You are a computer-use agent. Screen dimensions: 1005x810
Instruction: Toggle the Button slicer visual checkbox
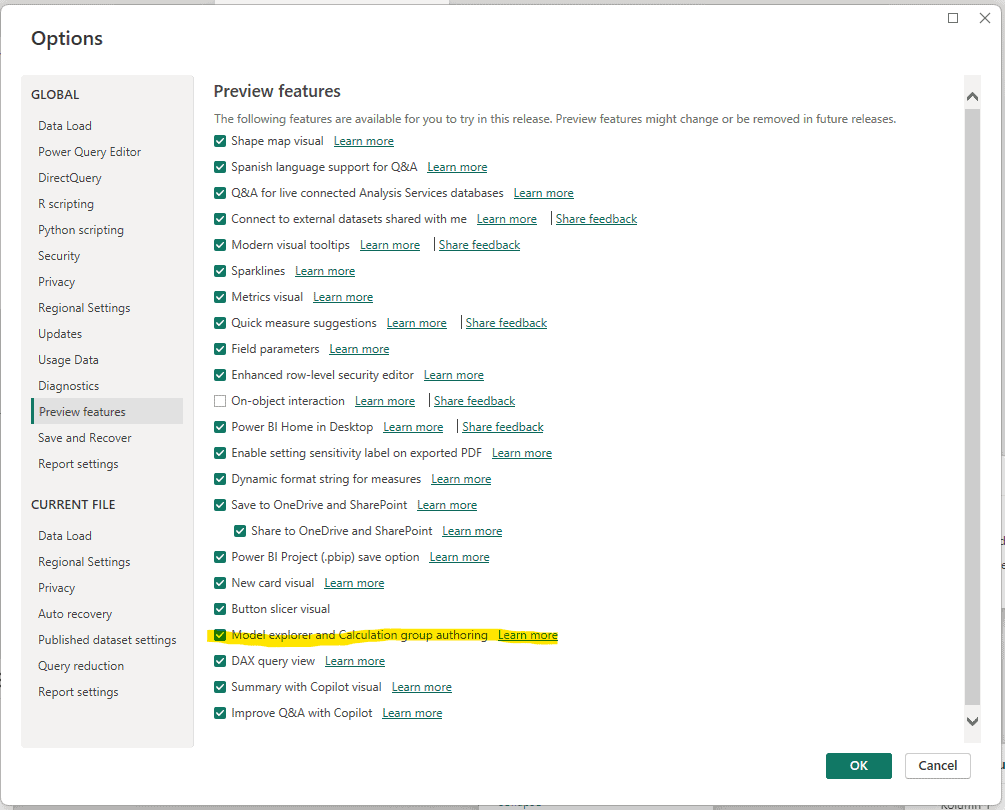click(x=220, y=609)
